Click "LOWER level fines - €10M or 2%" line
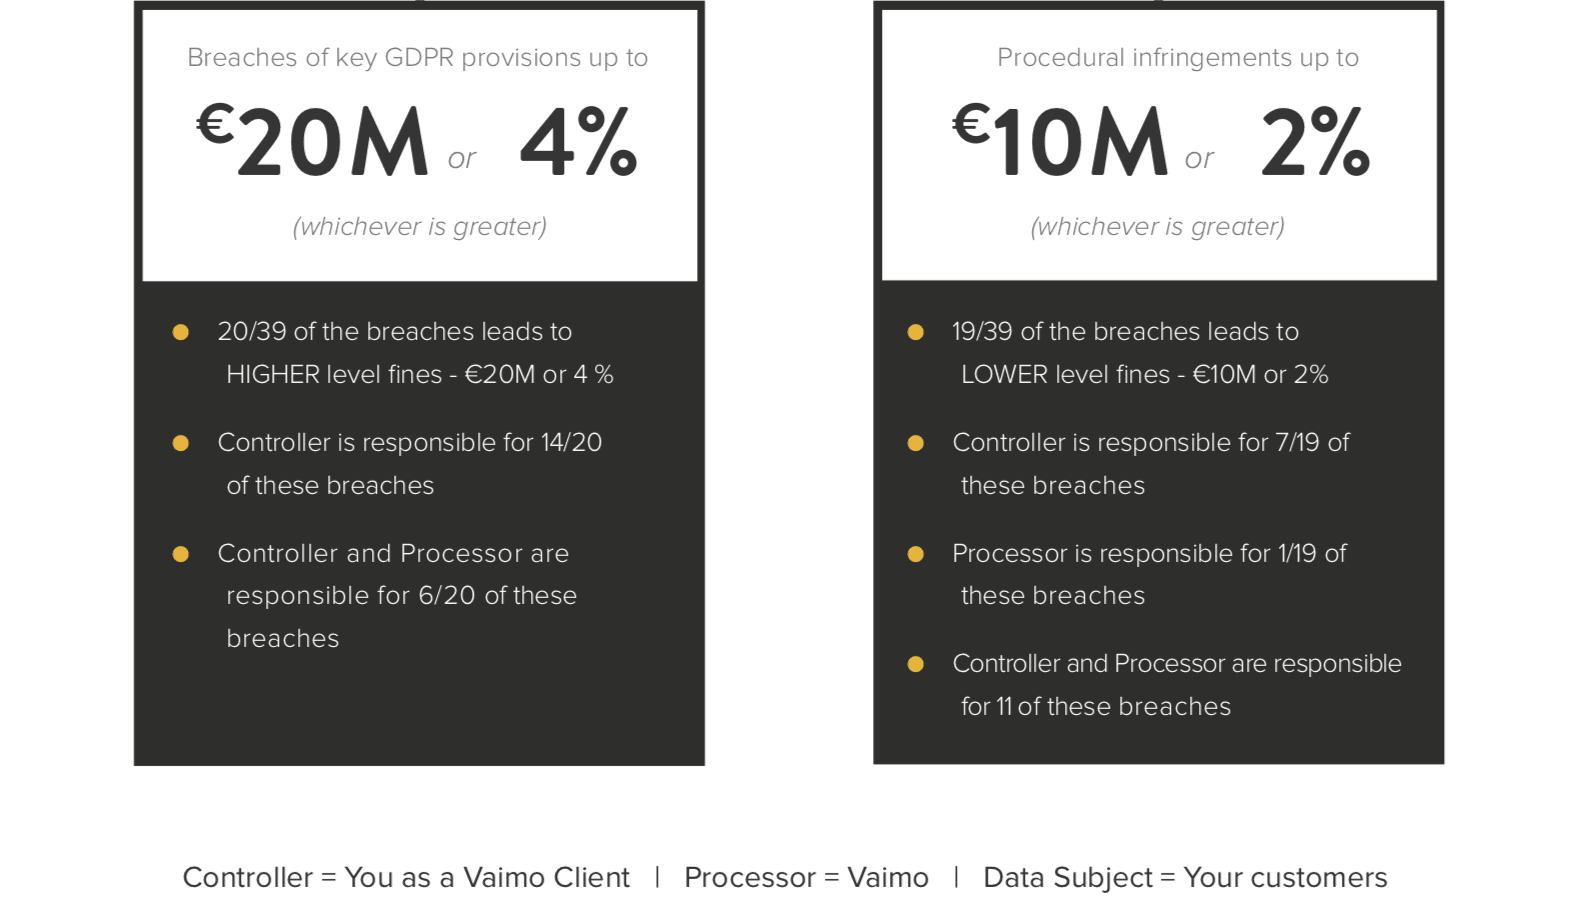The width and height of the screenshot is (1586, 915). (1144, 375)
